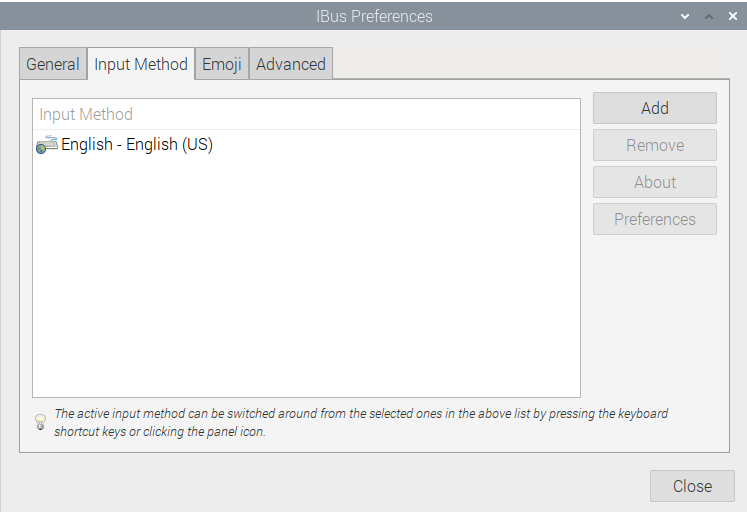Click the Close button at bottom right
Image resolution: width=747 pixels, height=514 pixels.
(692, 486)
